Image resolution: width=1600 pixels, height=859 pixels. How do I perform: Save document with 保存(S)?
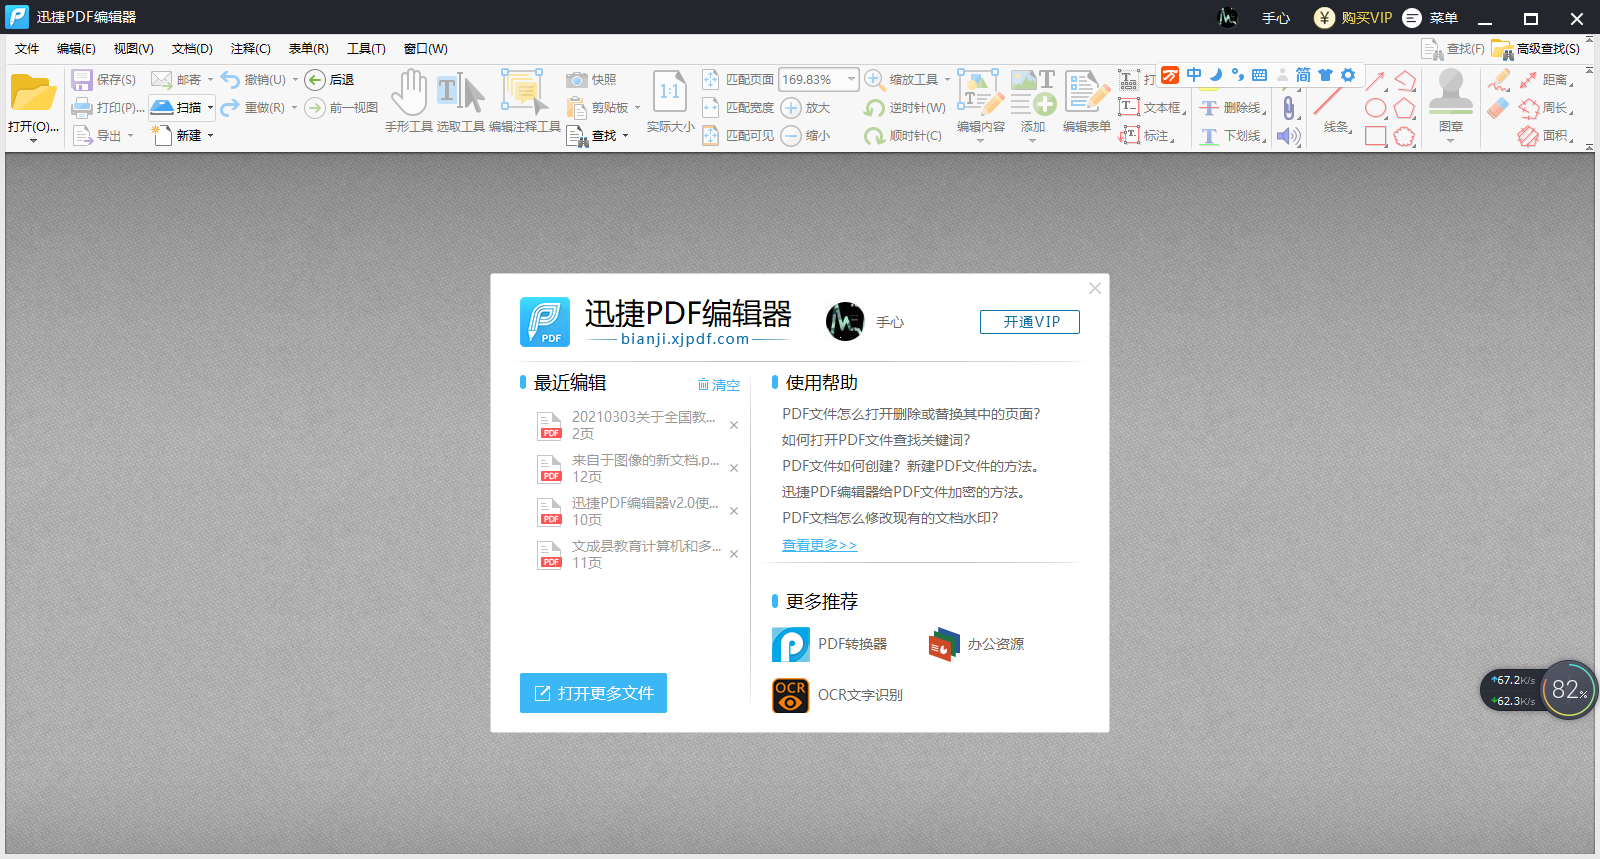point(104,80)
